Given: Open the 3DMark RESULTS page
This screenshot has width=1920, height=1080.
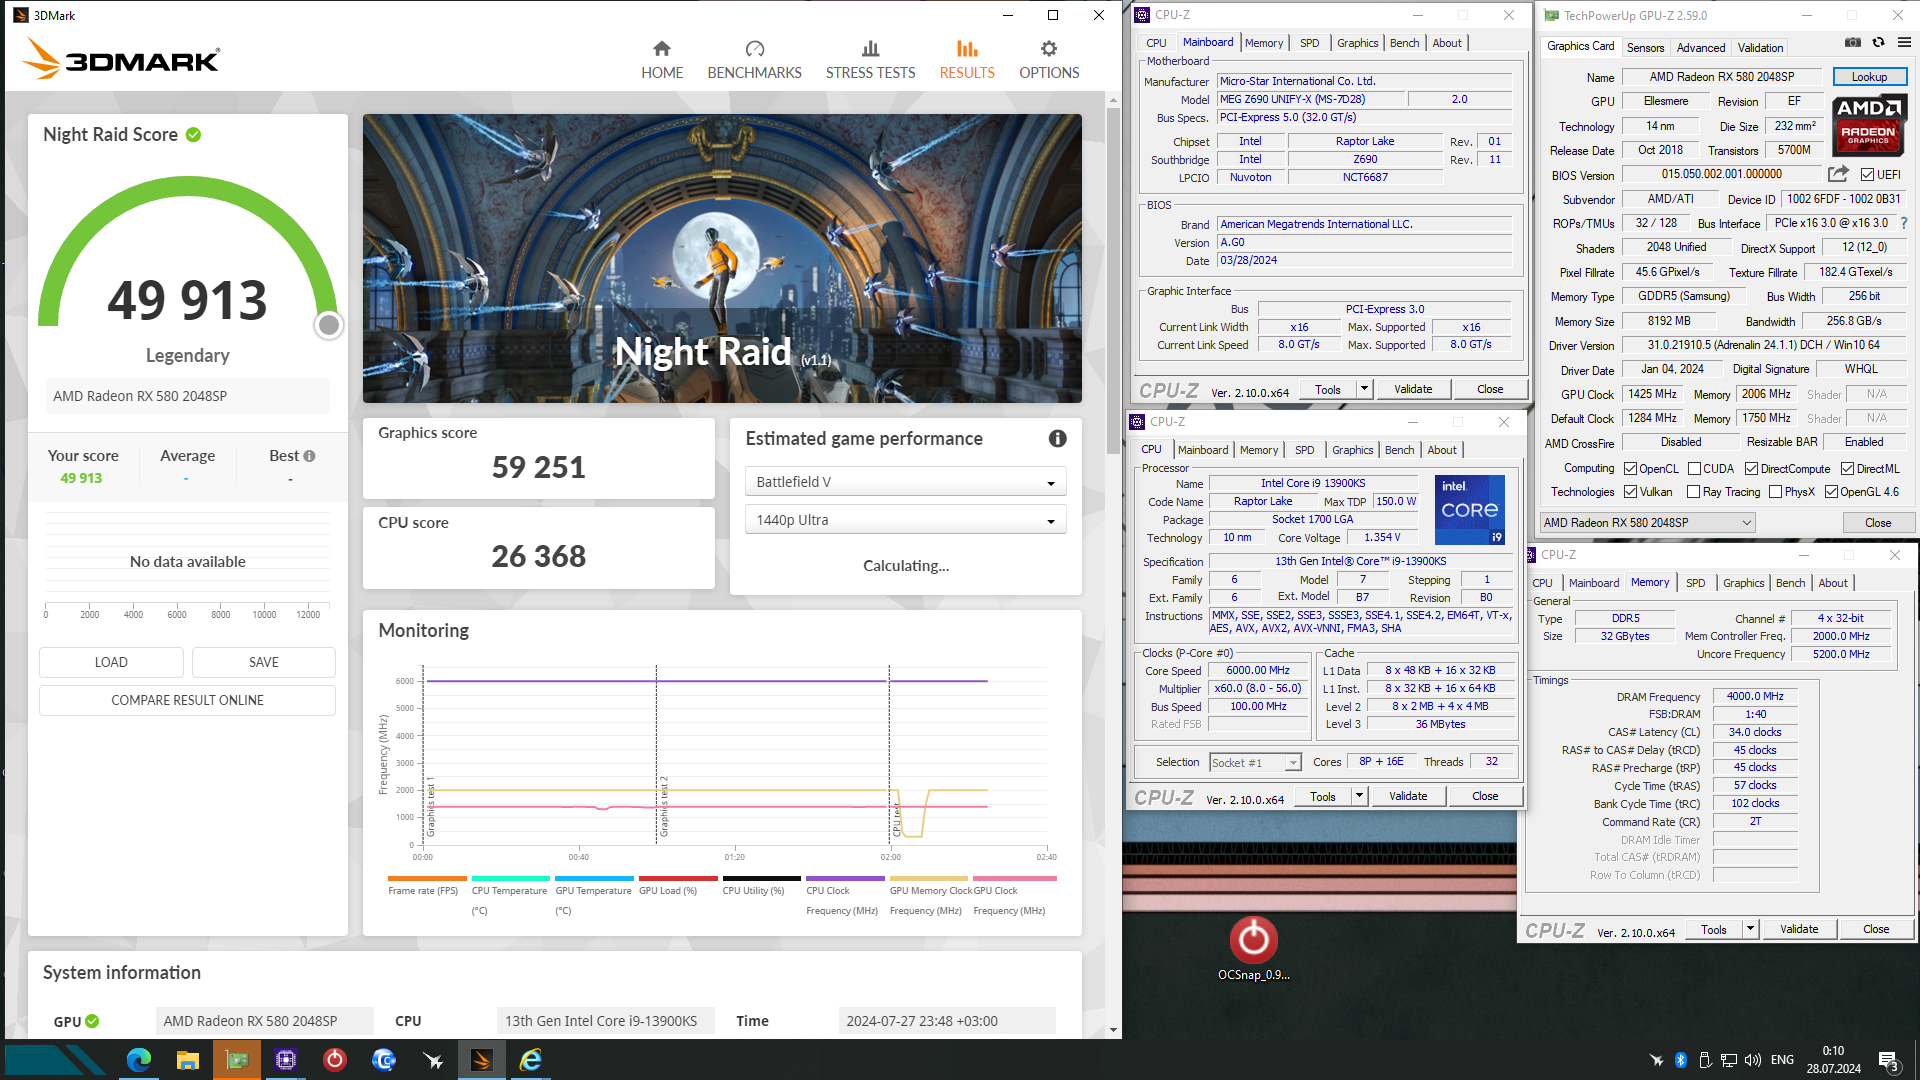Looking at the screenshot, I should 967,60.
